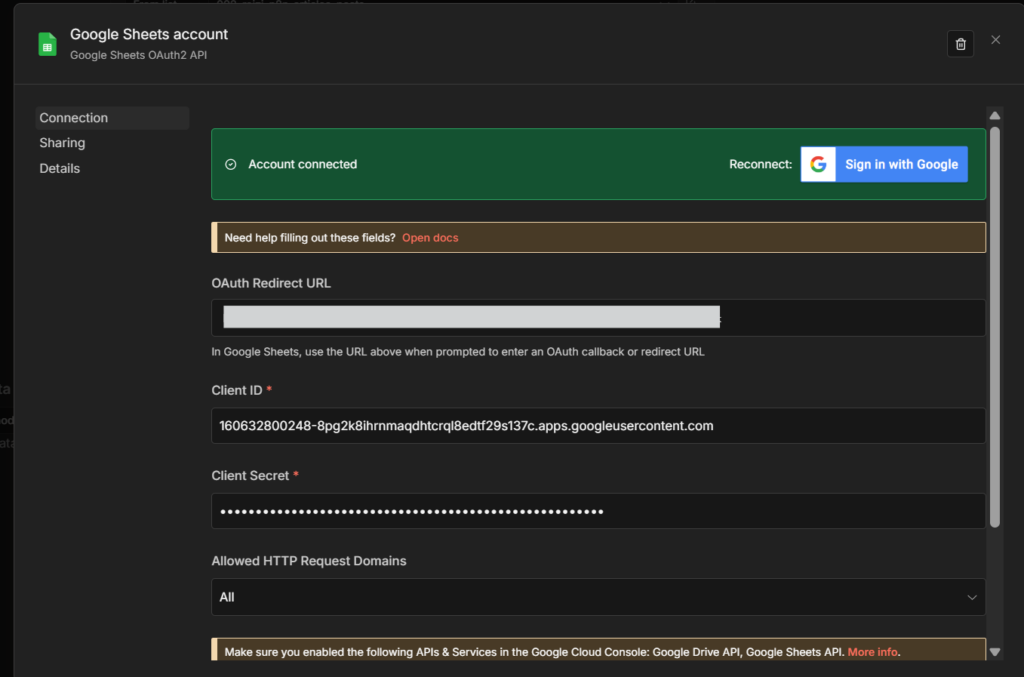The image size is (1024, 677).
Task: Click into the Client Secret field
Action: click(x=598, y=511)
